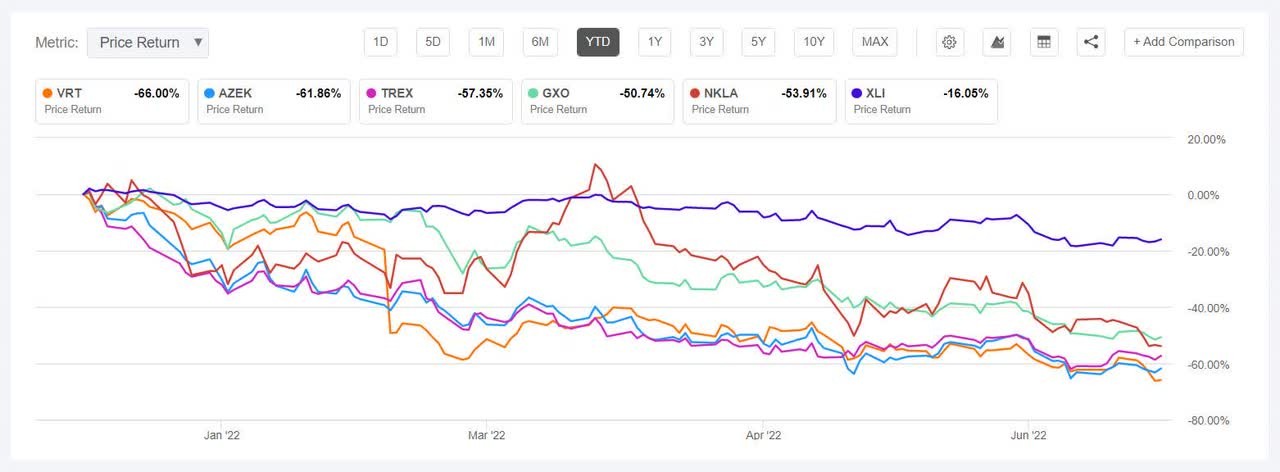Open chart settings gear icon
The image size is (1280, 472).
point(949,42)
